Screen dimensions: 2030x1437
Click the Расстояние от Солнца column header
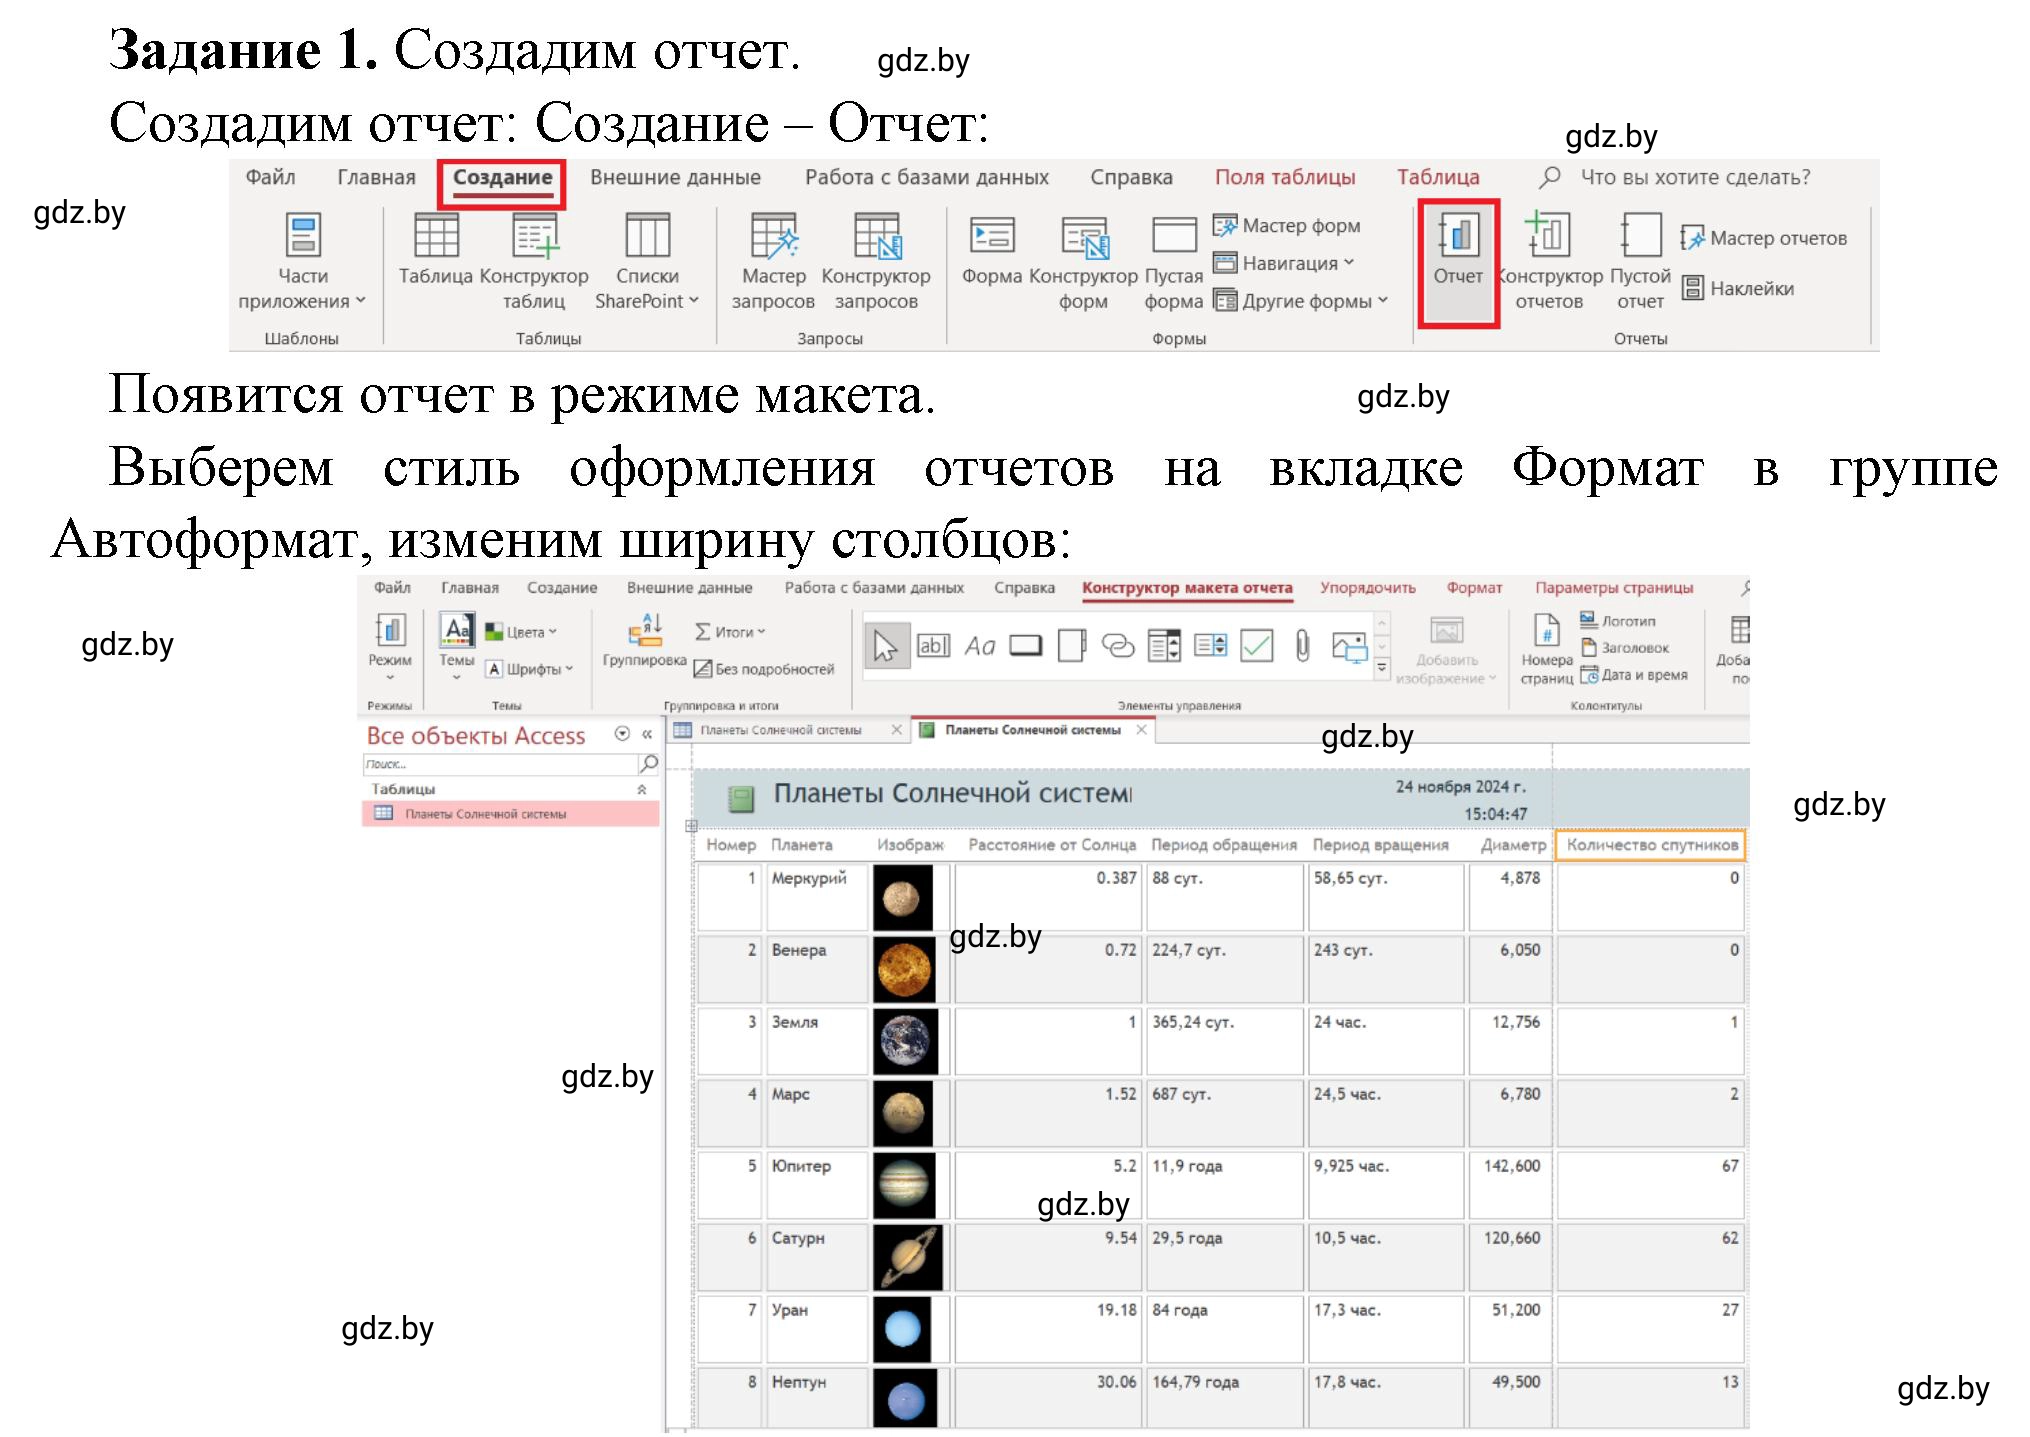click(1052, 845)
